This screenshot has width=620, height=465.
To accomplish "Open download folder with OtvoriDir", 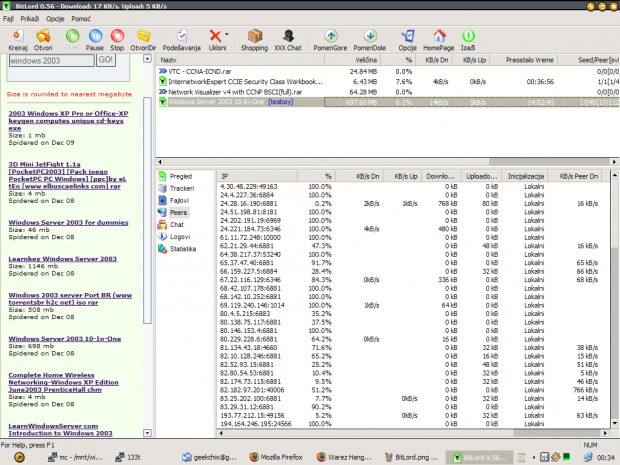I will 143,40.
